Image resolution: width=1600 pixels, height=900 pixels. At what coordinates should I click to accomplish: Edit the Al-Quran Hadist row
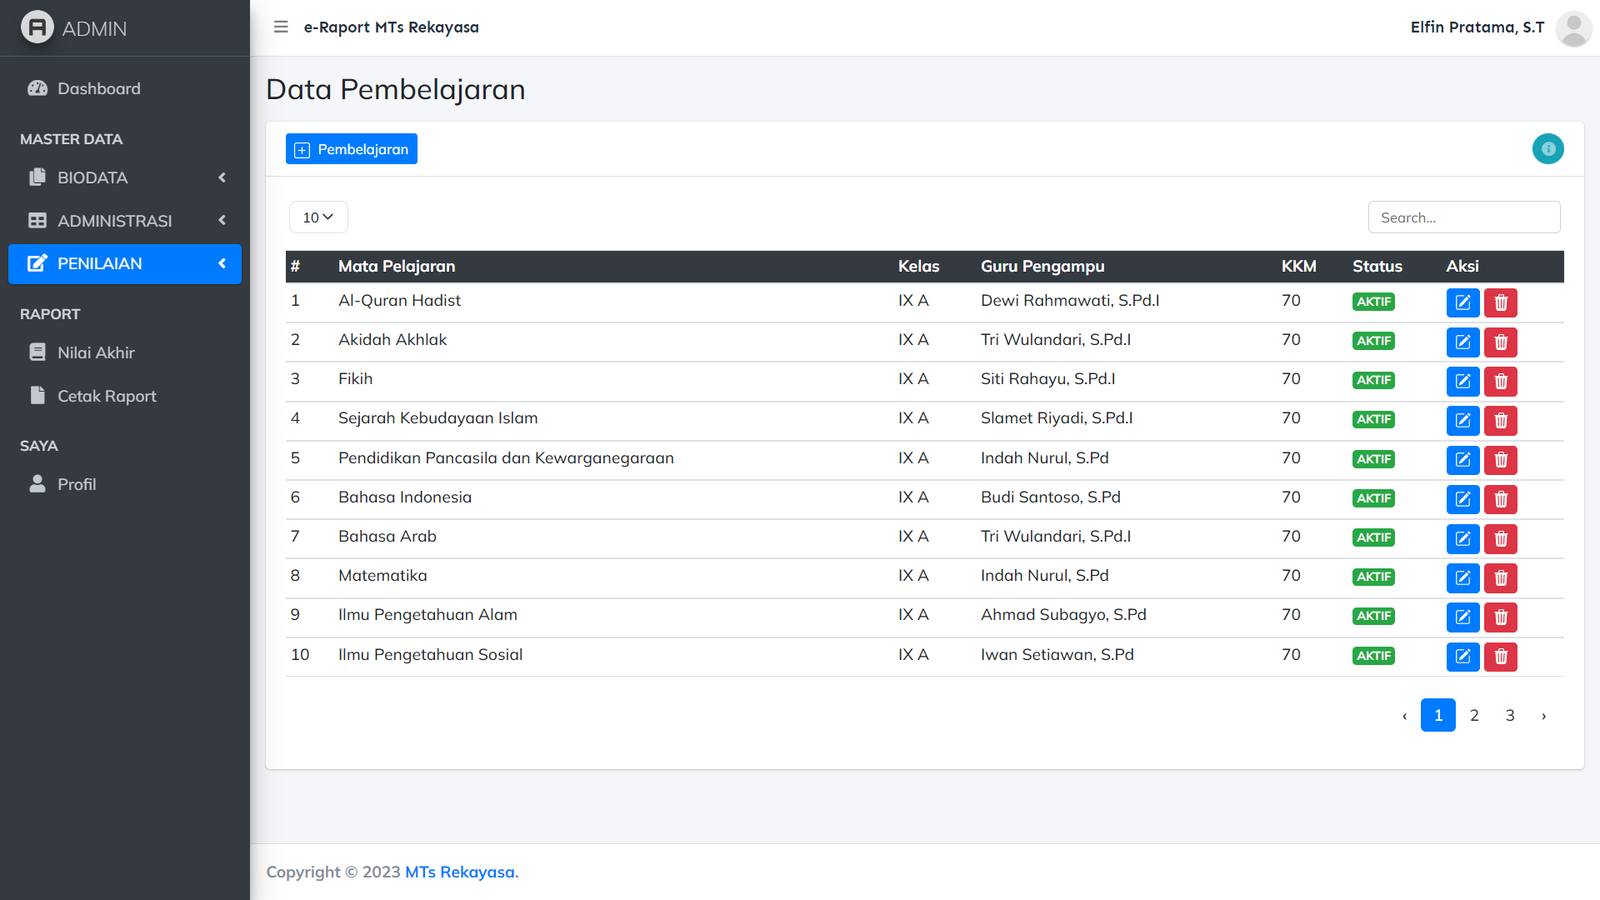(x=1462, y=302)
